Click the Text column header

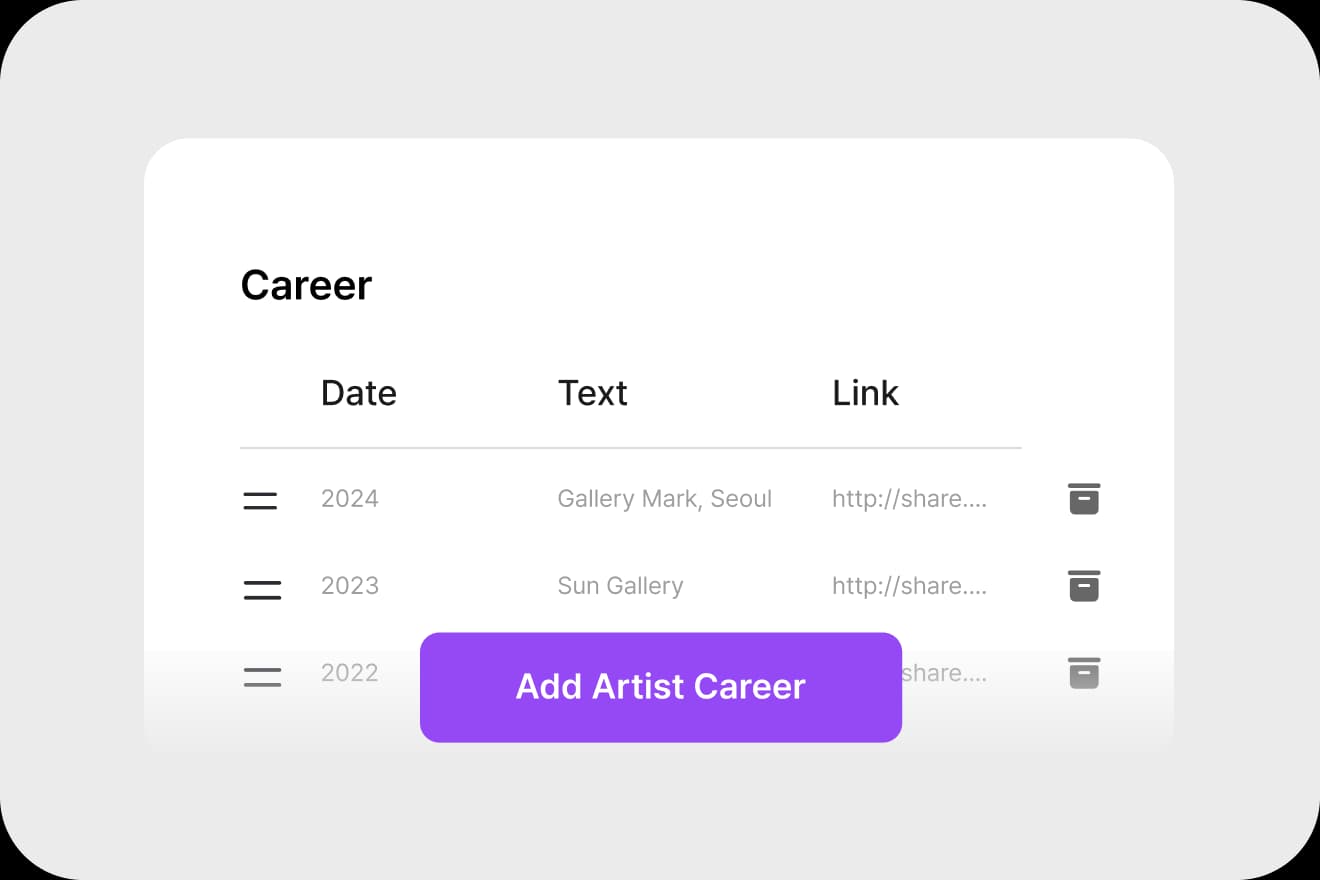click(592, 393)
